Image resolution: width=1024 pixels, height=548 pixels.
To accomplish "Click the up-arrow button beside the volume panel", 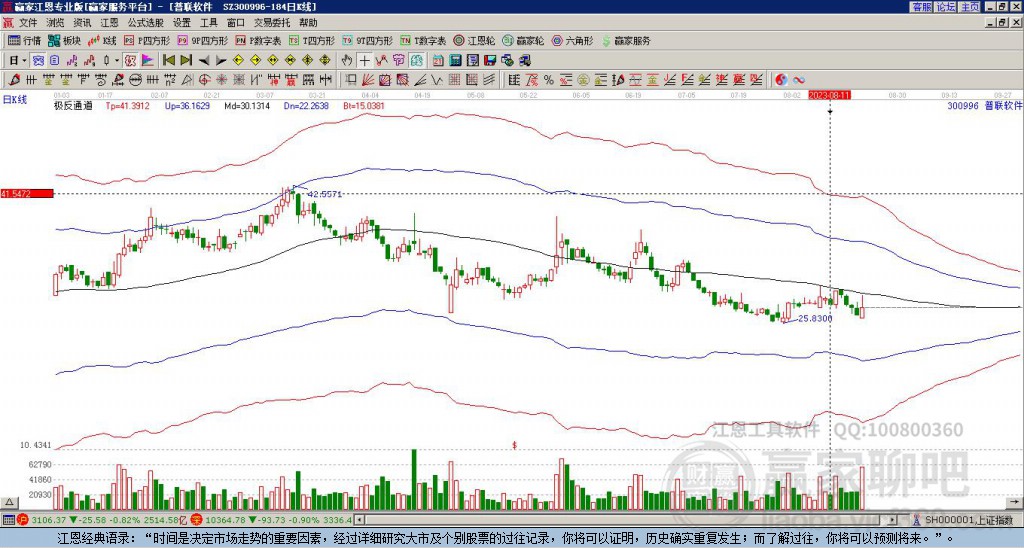I will click(x=9, y=503).
